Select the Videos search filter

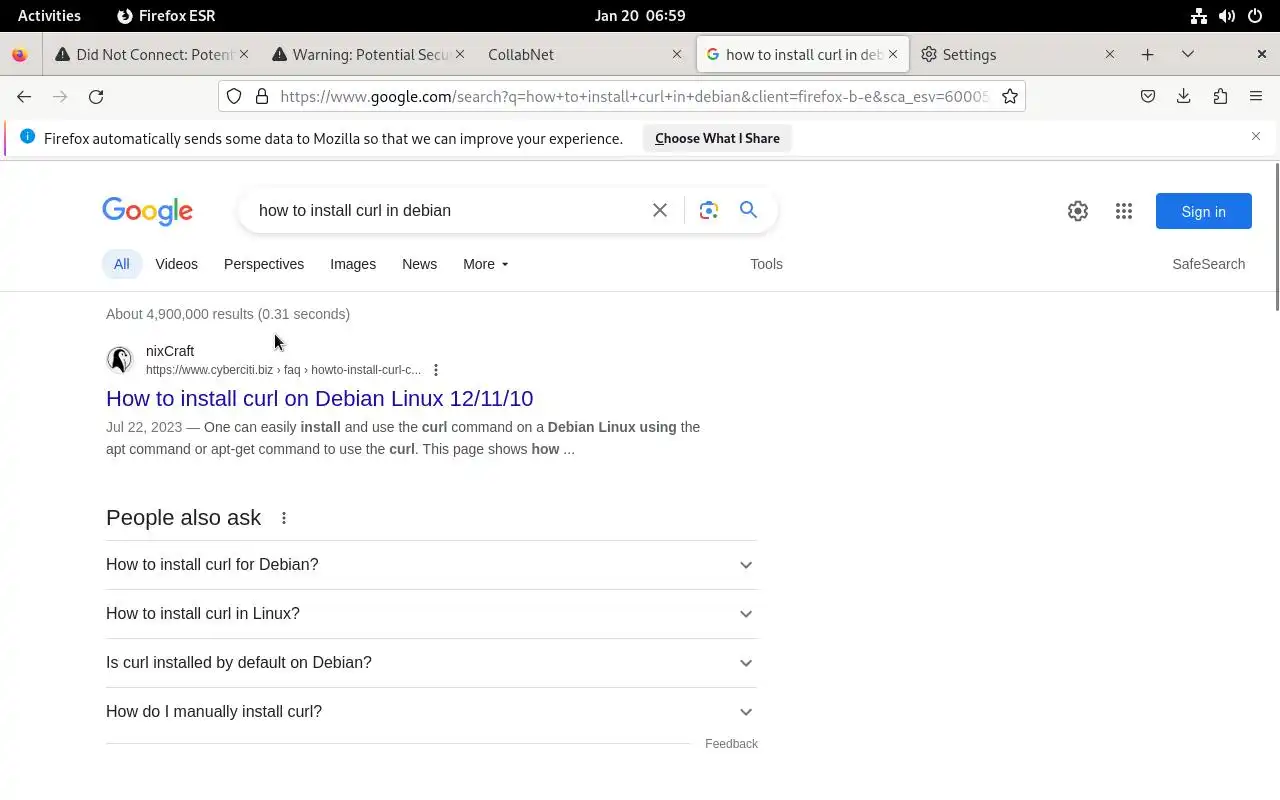coord(176,264)
